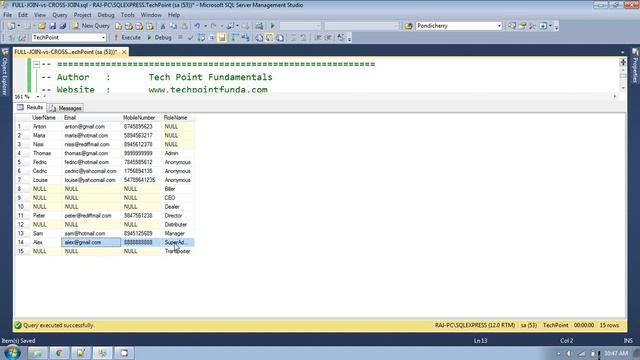The height and width of the screenshot is (360, 640).
Task: Open the Undo history dropdown arrow
Action: click(x=205, y=26)
